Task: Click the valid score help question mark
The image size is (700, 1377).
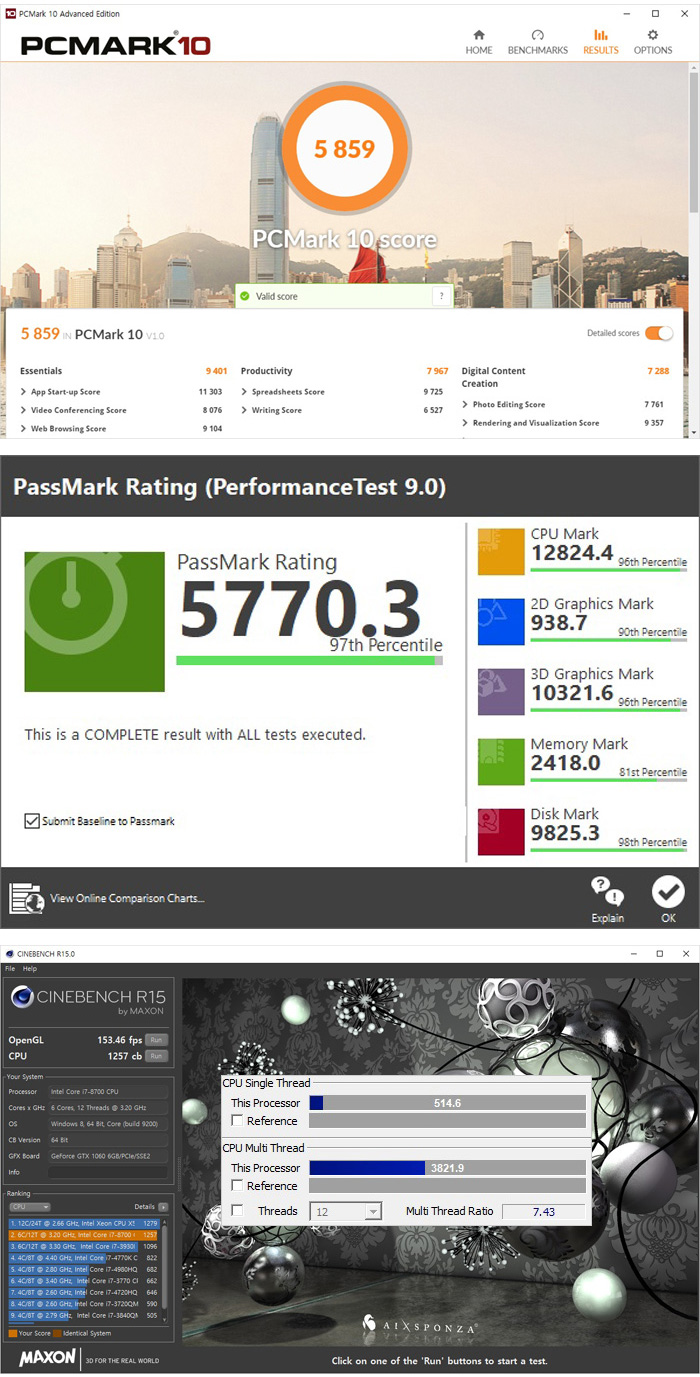Action: (441, 296)
